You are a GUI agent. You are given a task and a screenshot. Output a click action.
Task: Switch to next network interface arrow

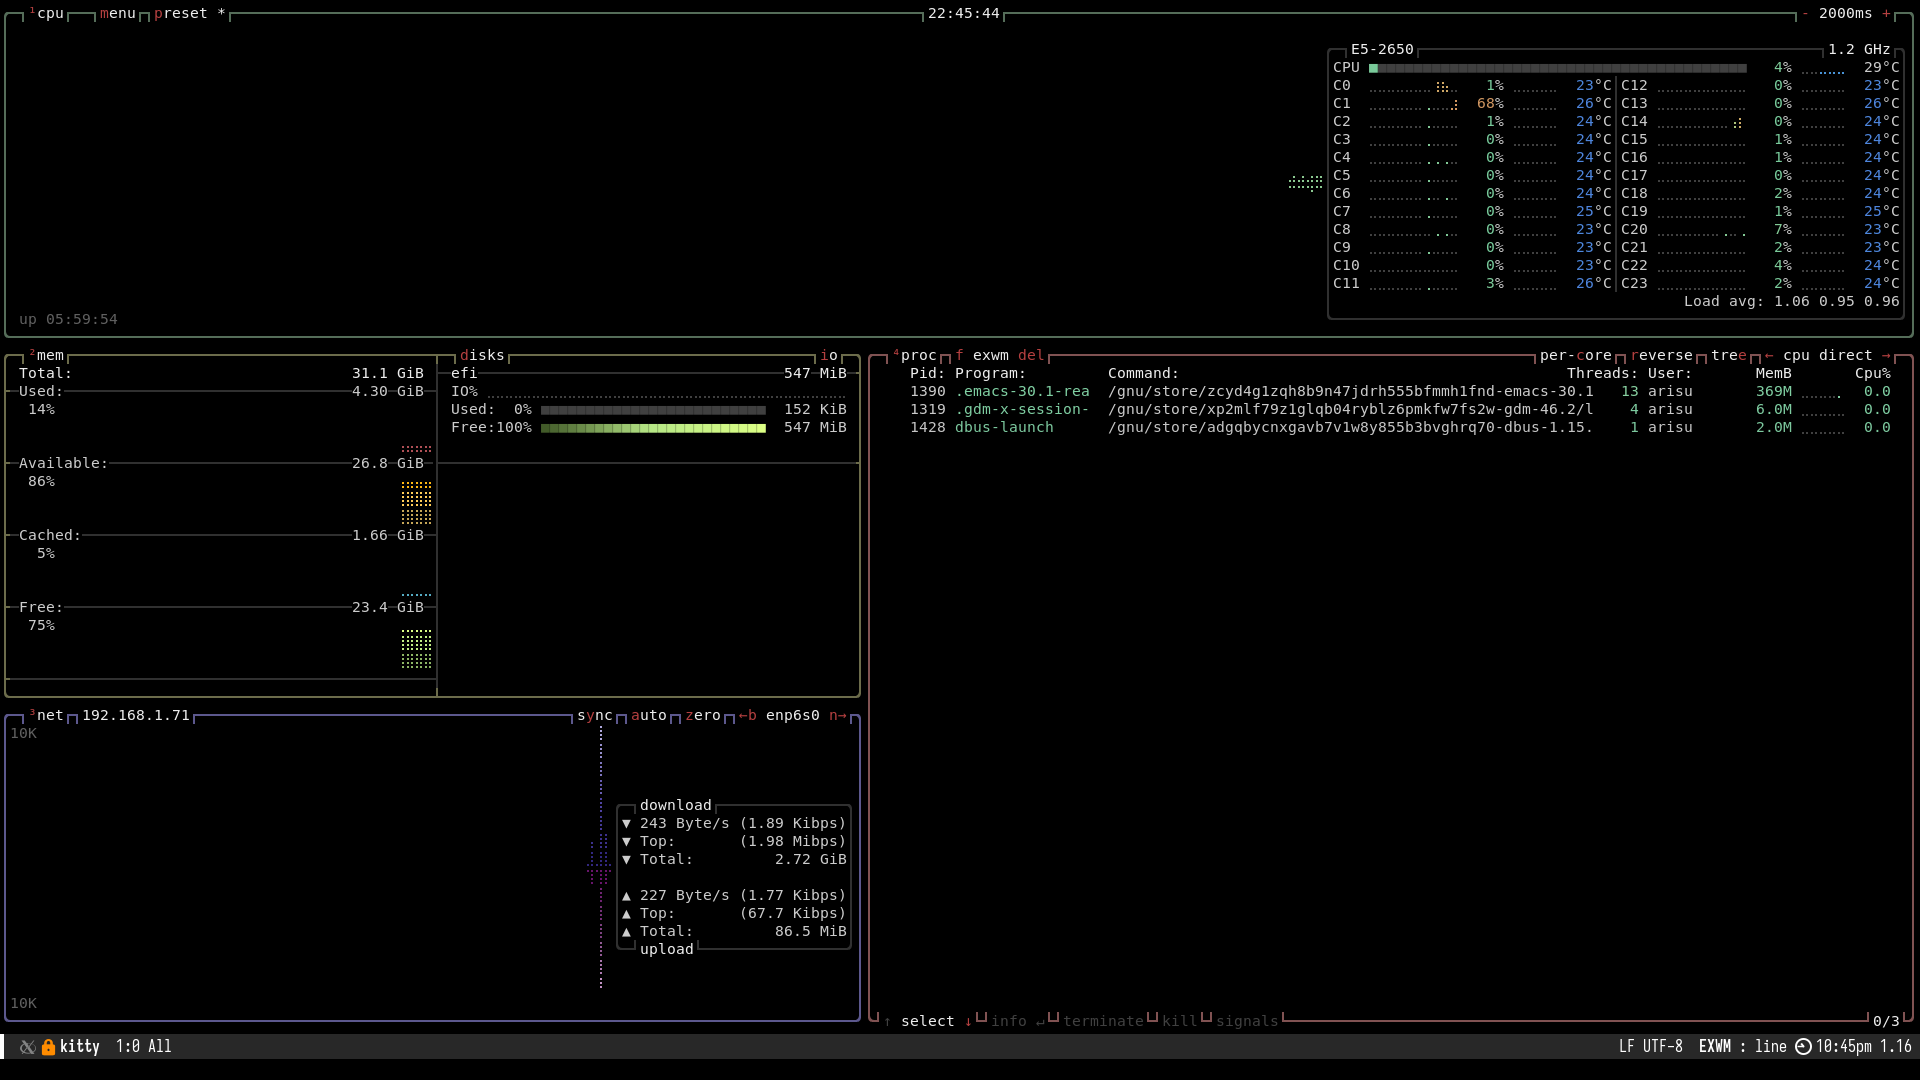(x=838, y=715)
